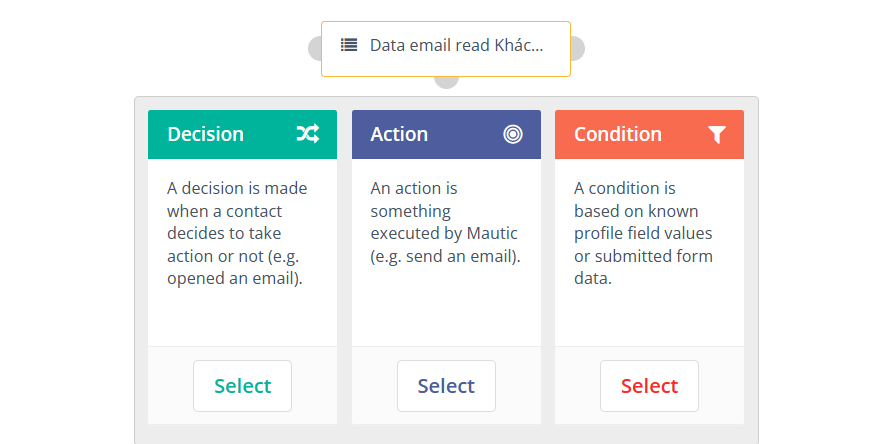The height and width of the screenshot is (444, 891).
Task: Click the Condition description about profile fields
Action: point(643,233)
